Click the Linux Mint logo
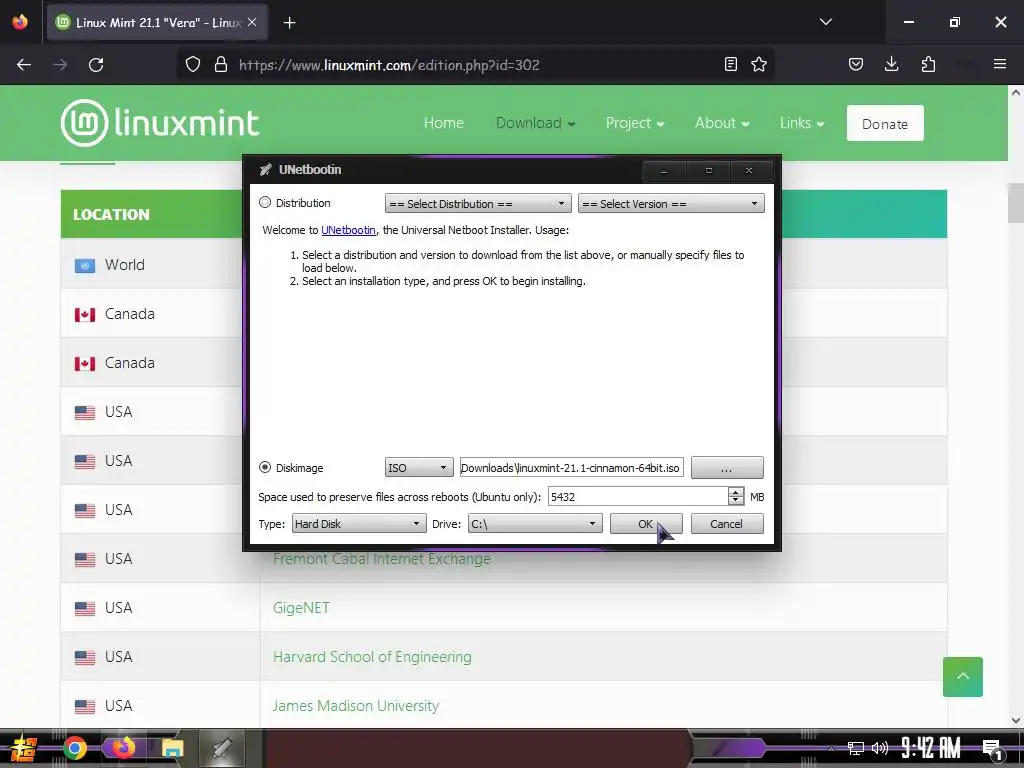 [160, 123]
